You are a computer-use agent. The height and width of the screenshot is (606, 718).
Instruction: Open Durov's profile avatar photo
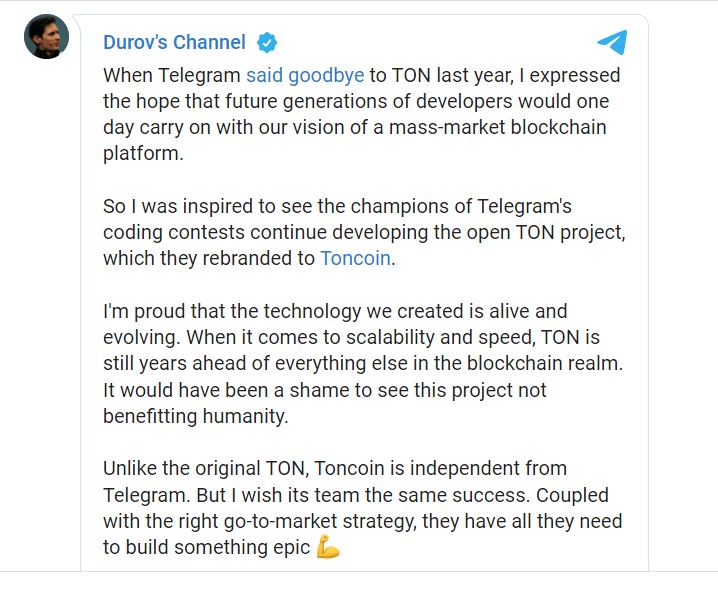[x=46, y=36]
